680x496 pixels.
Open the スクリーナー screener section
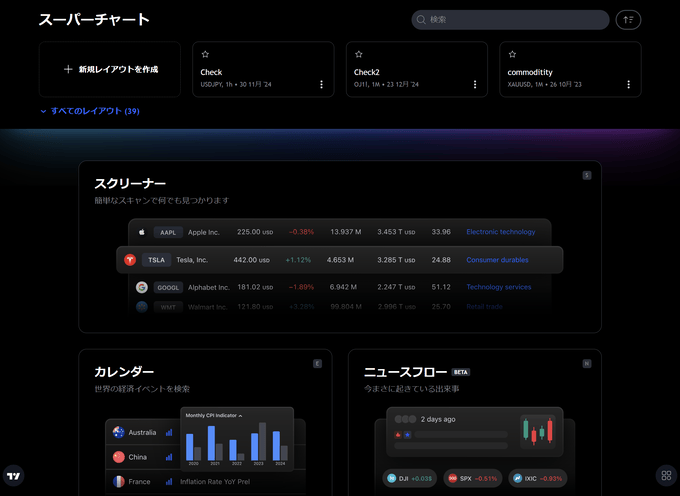pyautogui.click(x=340, y=247)
